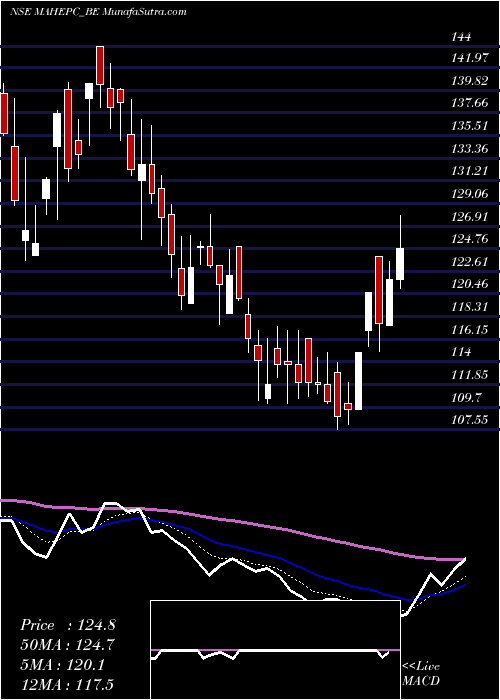Select the 137.66 price axis label

[x=471, y=103]
